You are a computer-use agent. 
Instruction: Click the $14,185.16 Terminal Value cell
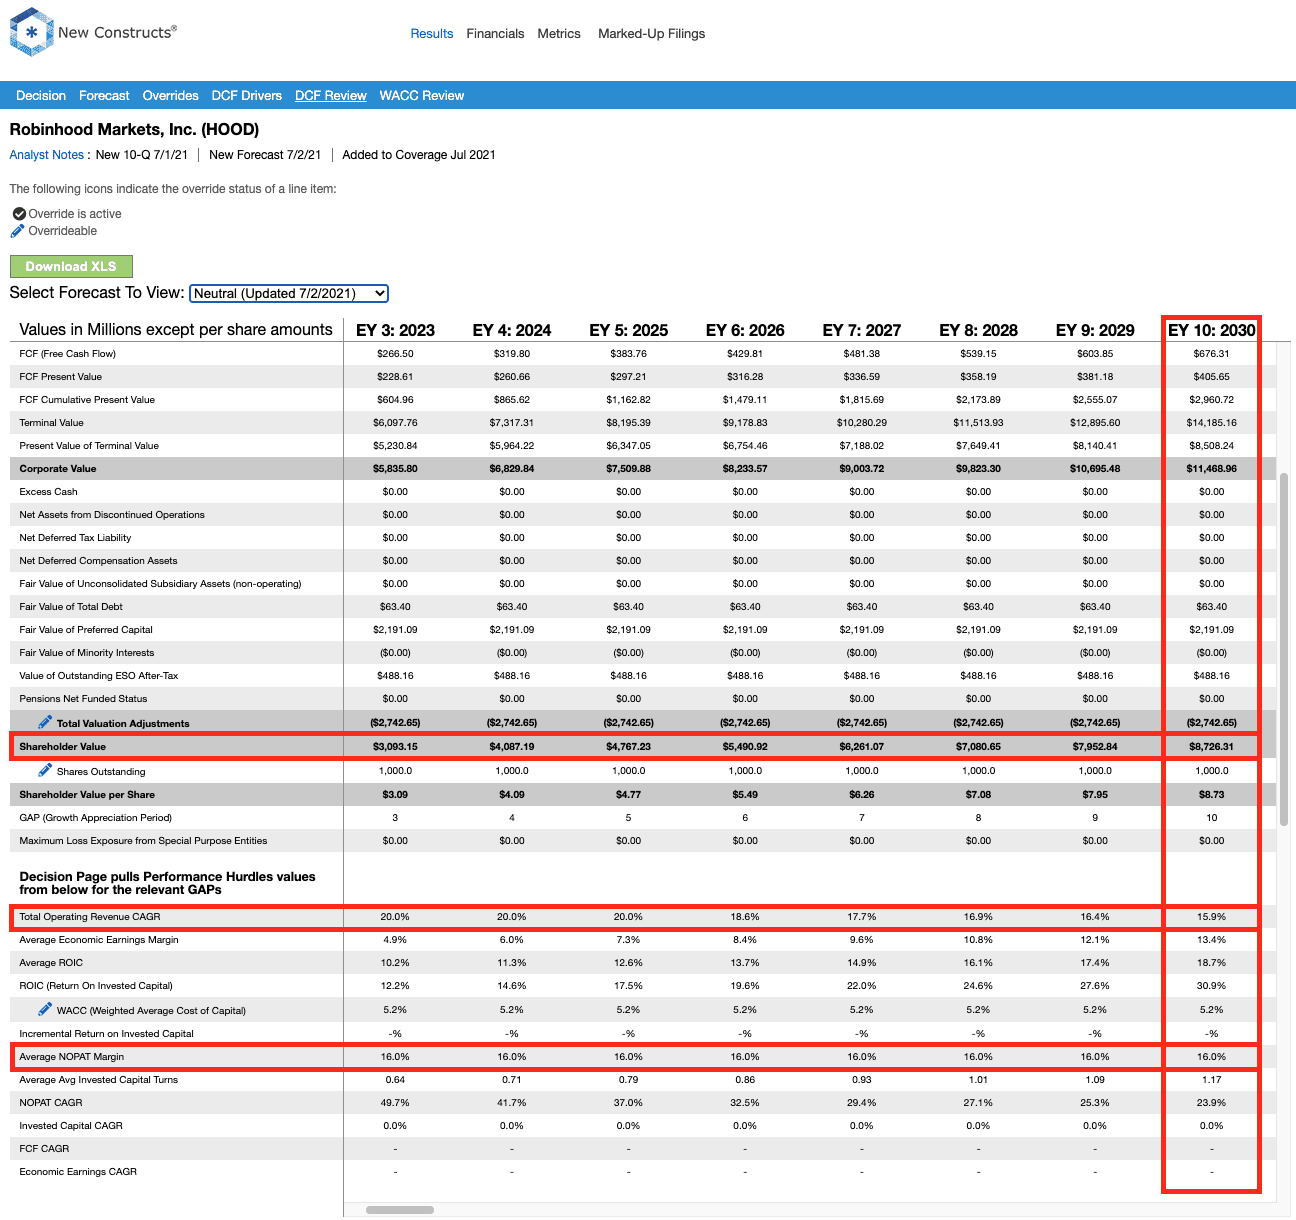tap(1211, 423)
